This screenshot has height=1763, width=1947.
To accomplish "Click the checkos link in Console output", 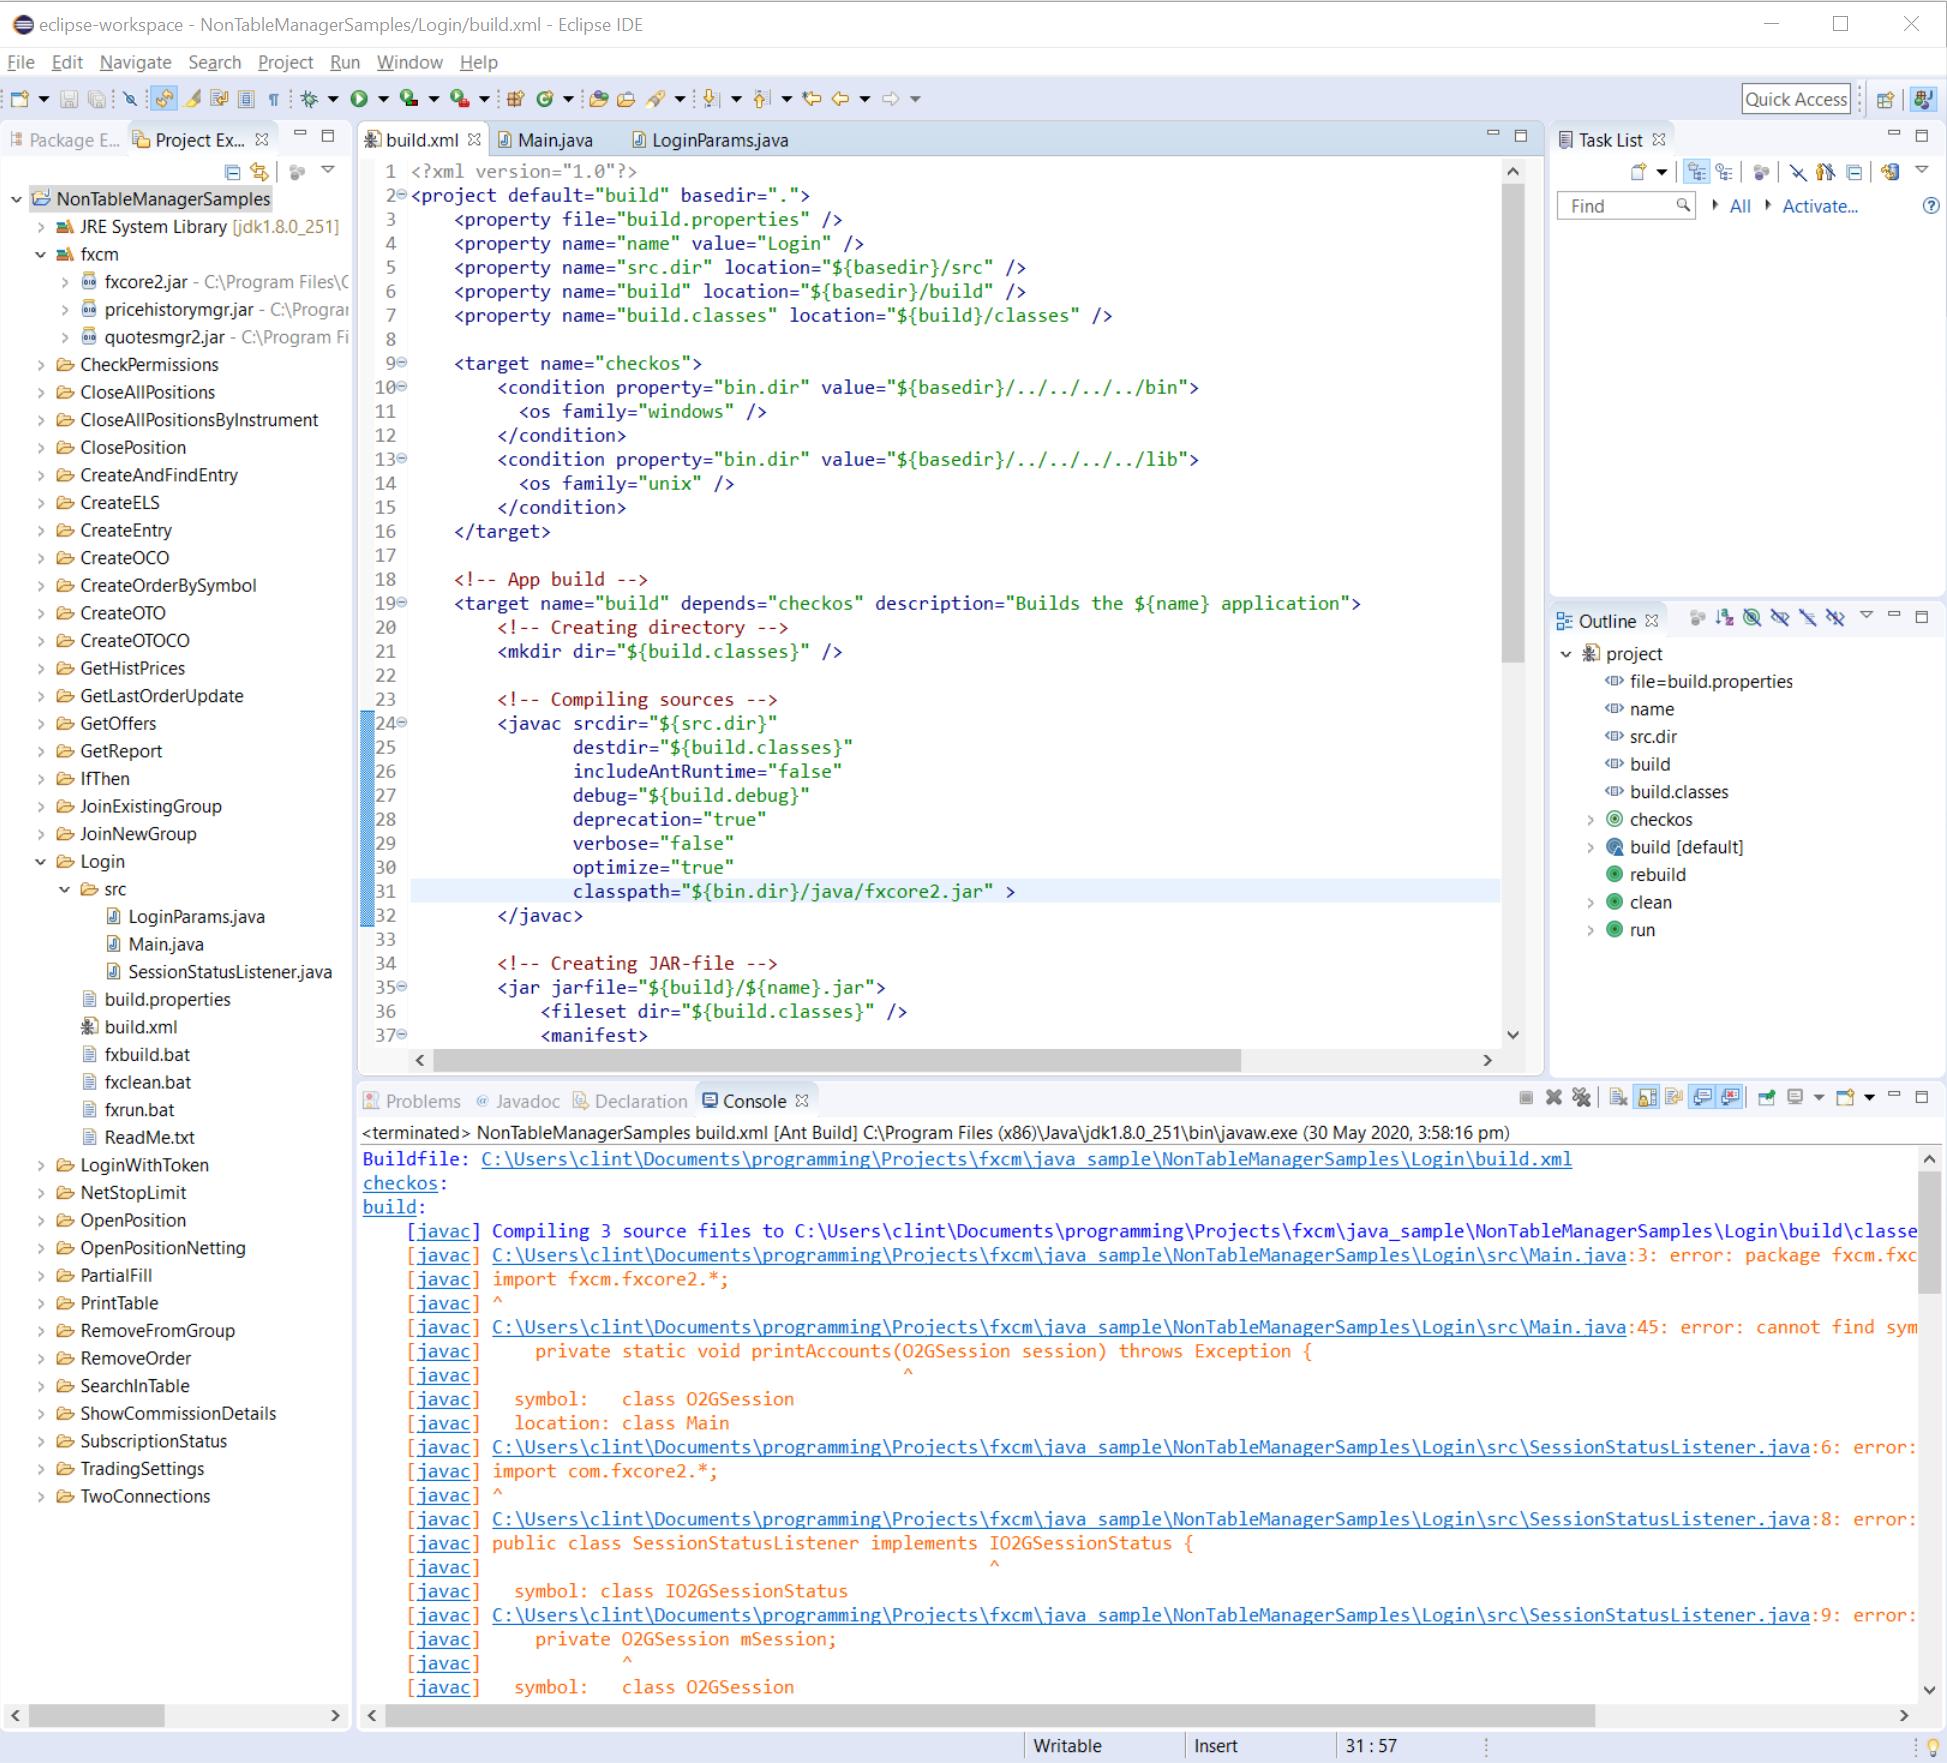I will click(400, 1183).
